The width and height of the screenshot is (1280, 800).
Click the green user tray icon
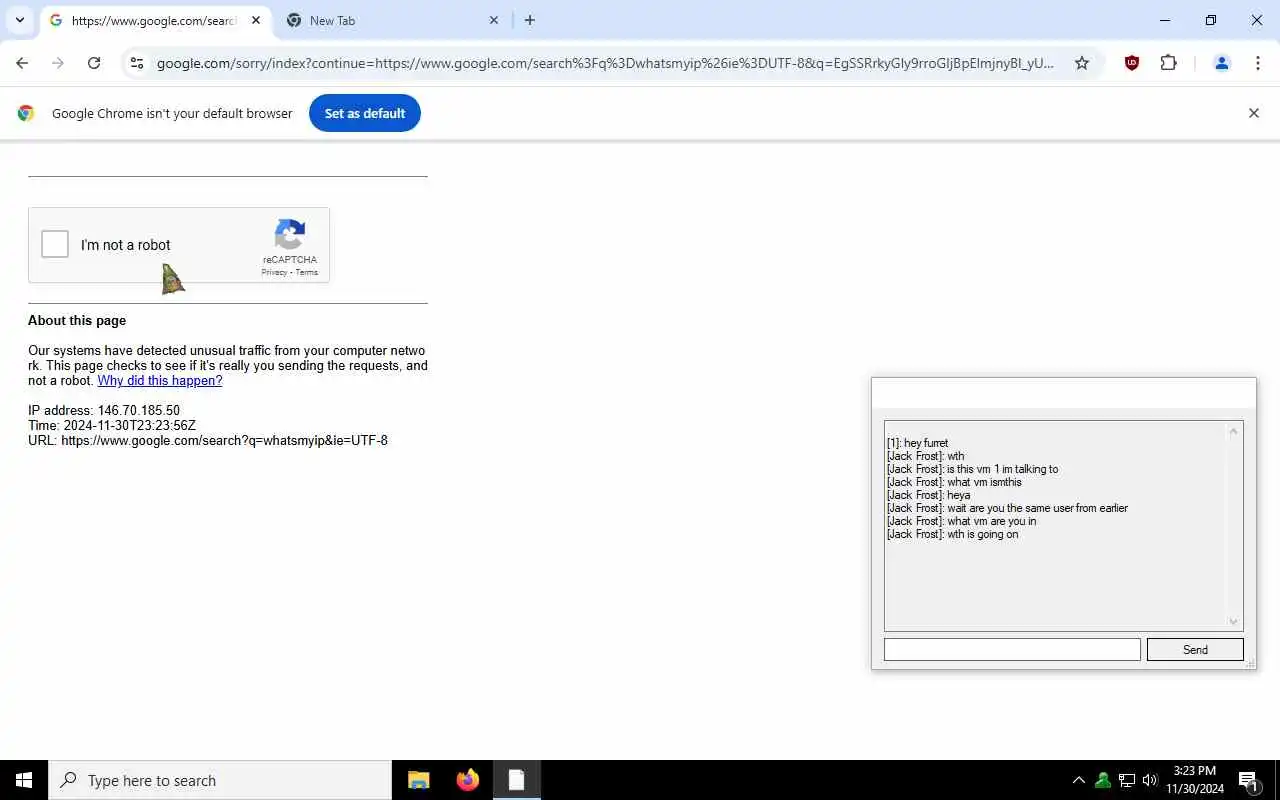click(x=1103, y=780)
